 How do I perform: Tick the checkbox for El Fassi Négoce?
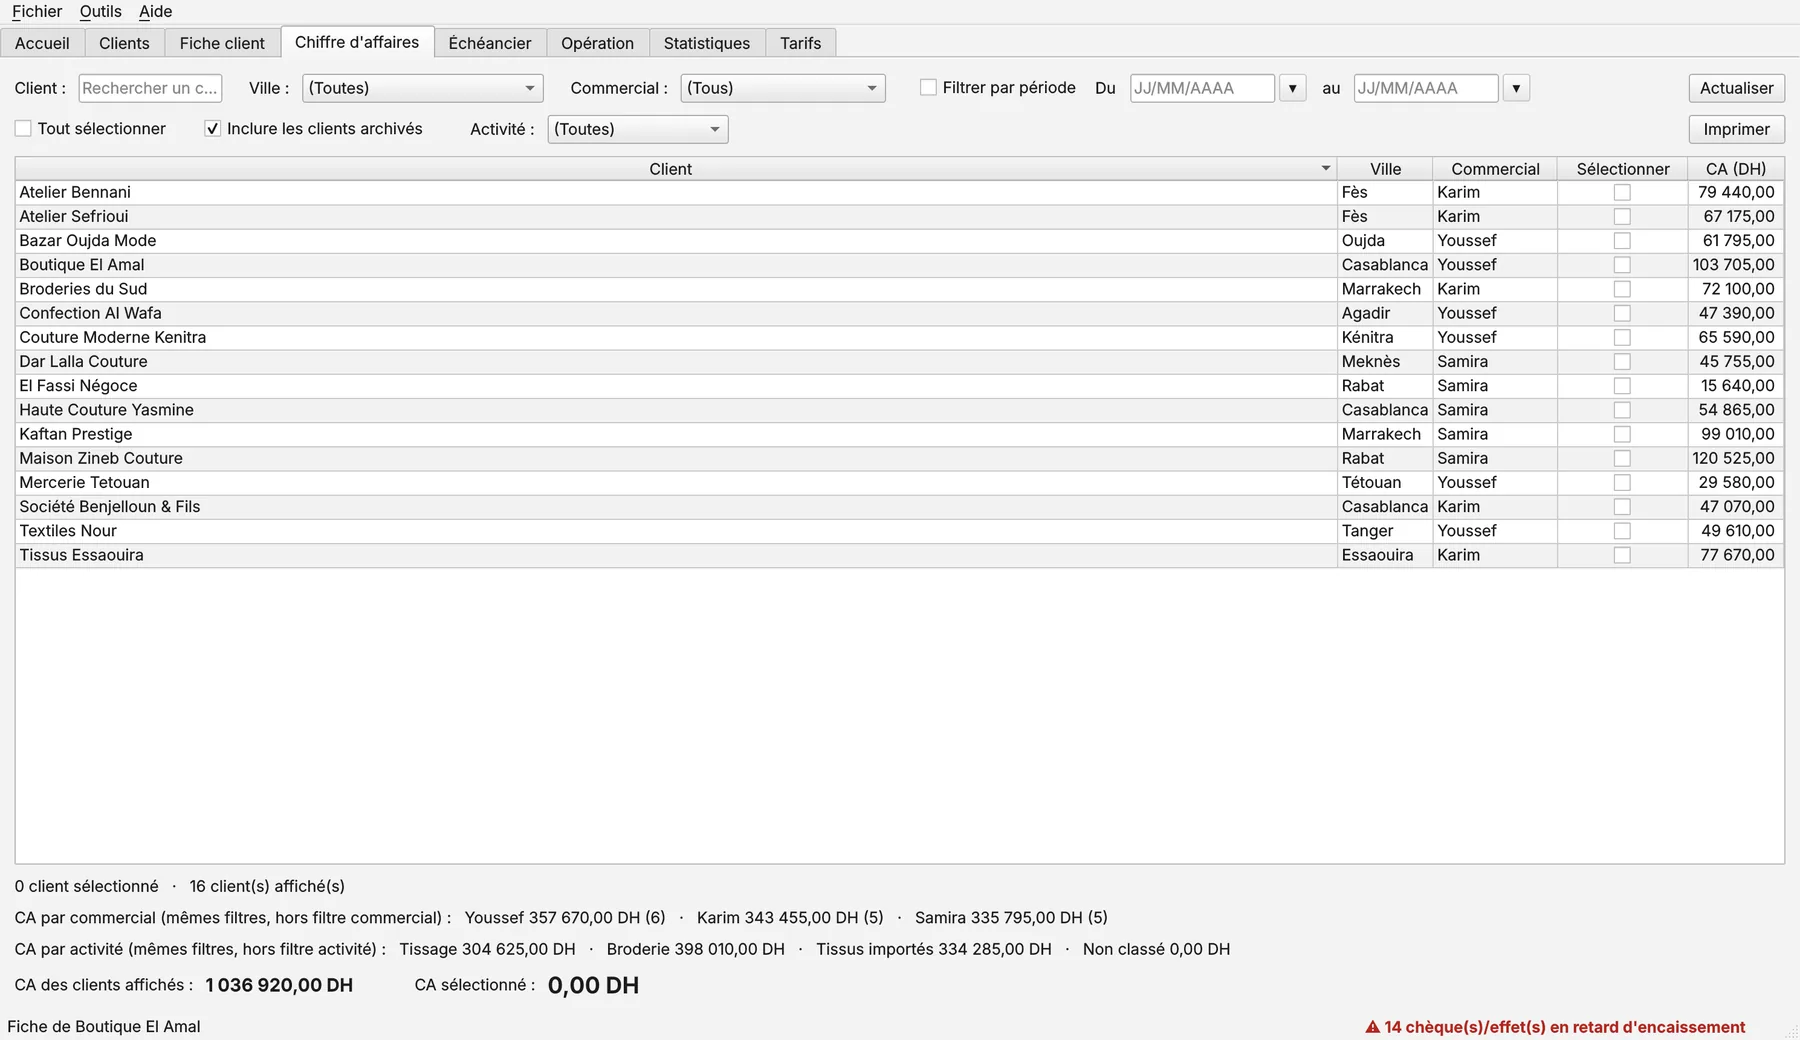coord(1622,386)
